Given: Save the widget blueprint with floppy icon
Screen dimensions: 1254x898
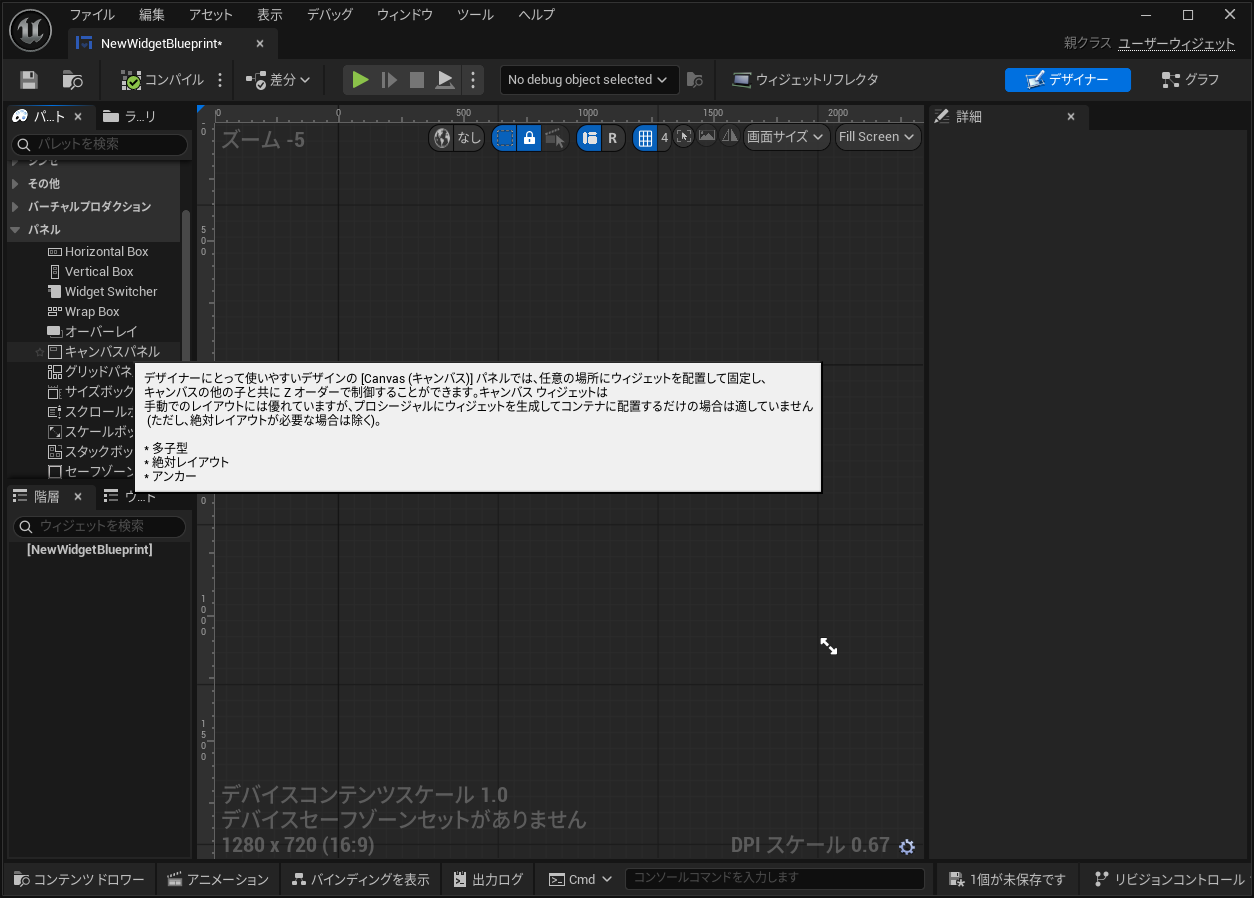Looking at the screenshot, I should tap(29, 80).
